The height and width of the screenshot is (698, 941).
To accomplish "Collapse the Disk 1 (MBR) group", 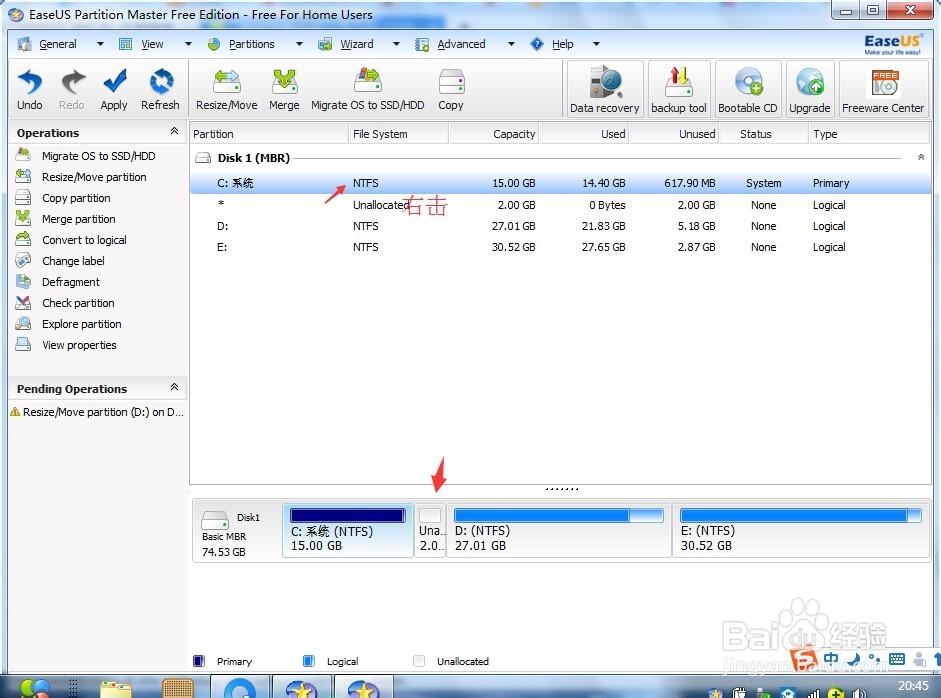I will [x=921, y=157].
